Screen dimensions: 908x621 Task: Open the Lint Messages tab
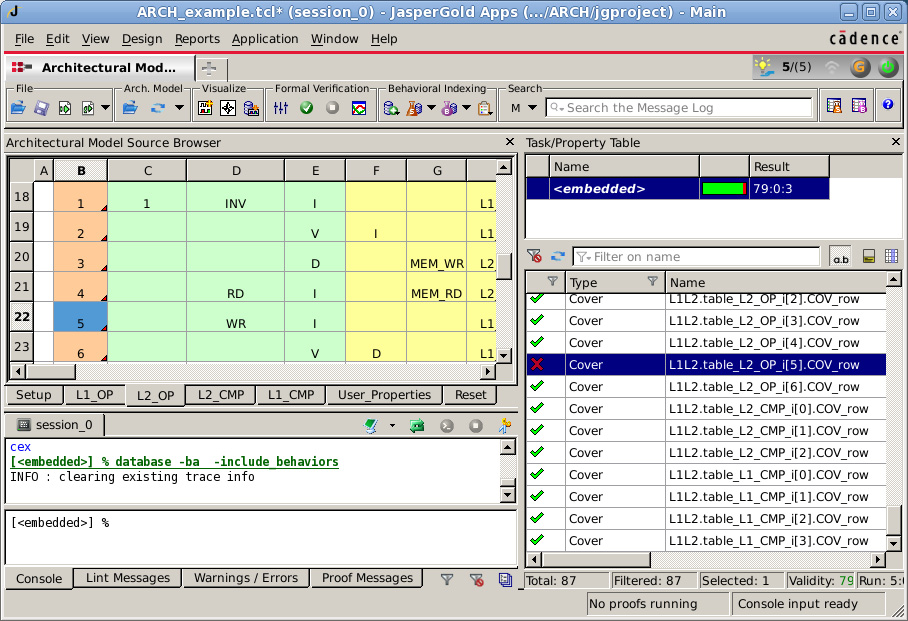128,578
